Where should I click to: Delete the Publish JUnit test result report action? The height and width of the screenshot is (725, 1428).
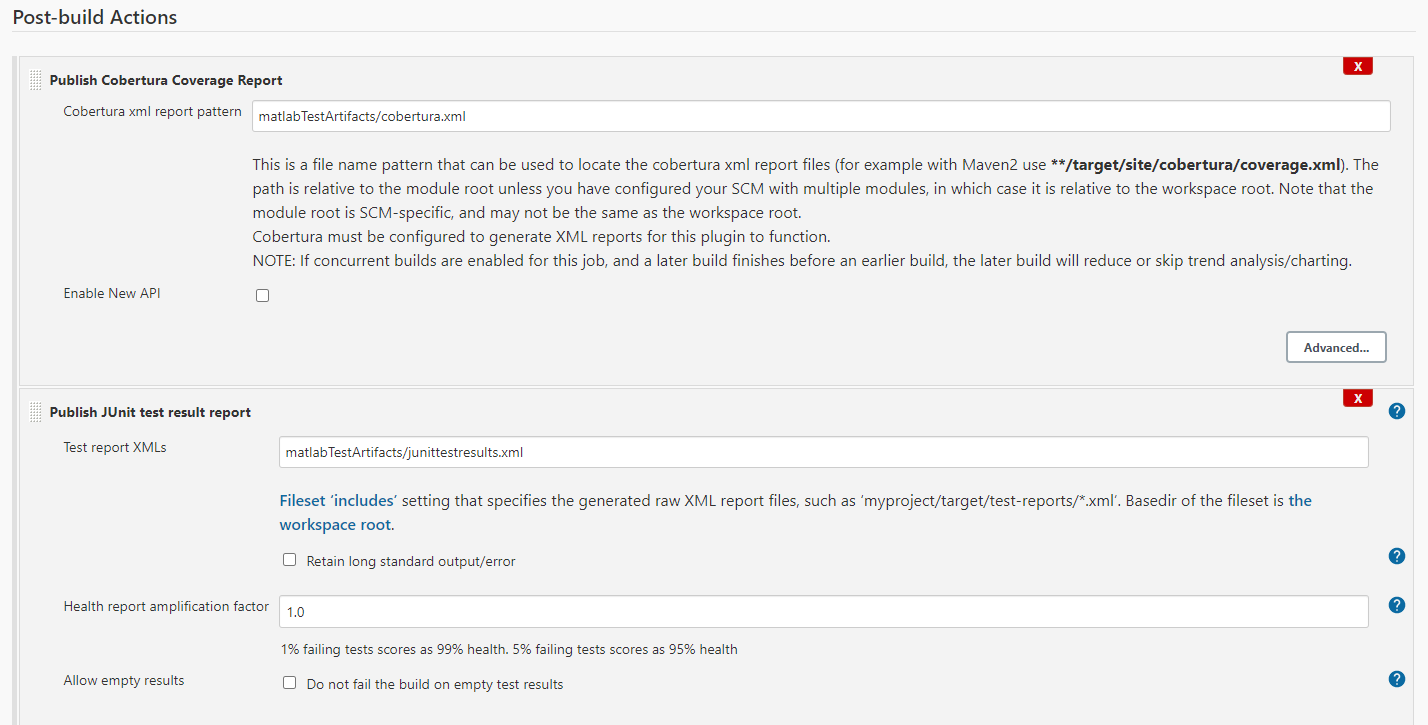(x=1357, y=397)
